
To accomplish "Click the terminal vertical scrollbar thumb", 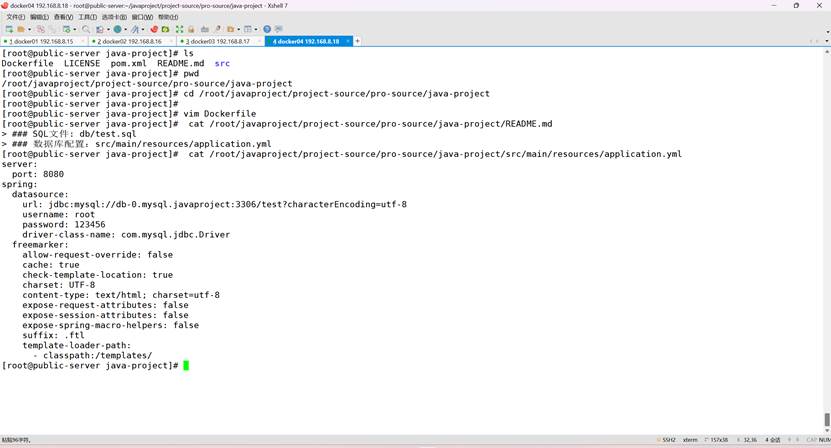I will click(827, 419).
